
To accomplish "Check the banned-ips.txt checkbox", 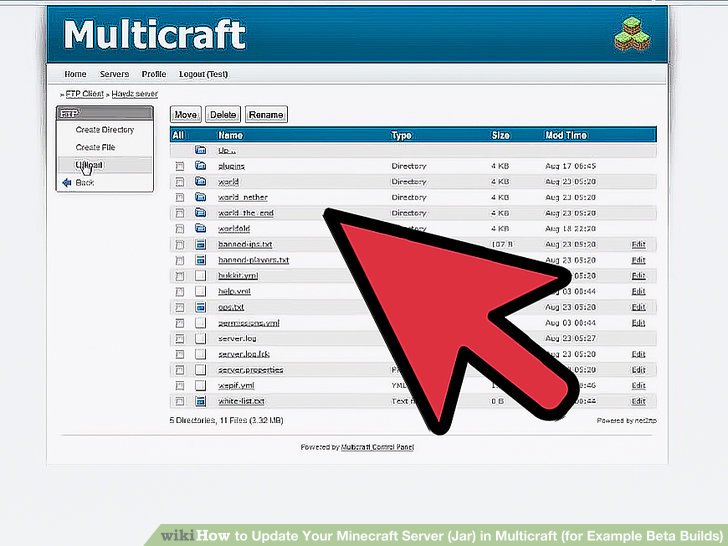I will (x=180, y=245).
